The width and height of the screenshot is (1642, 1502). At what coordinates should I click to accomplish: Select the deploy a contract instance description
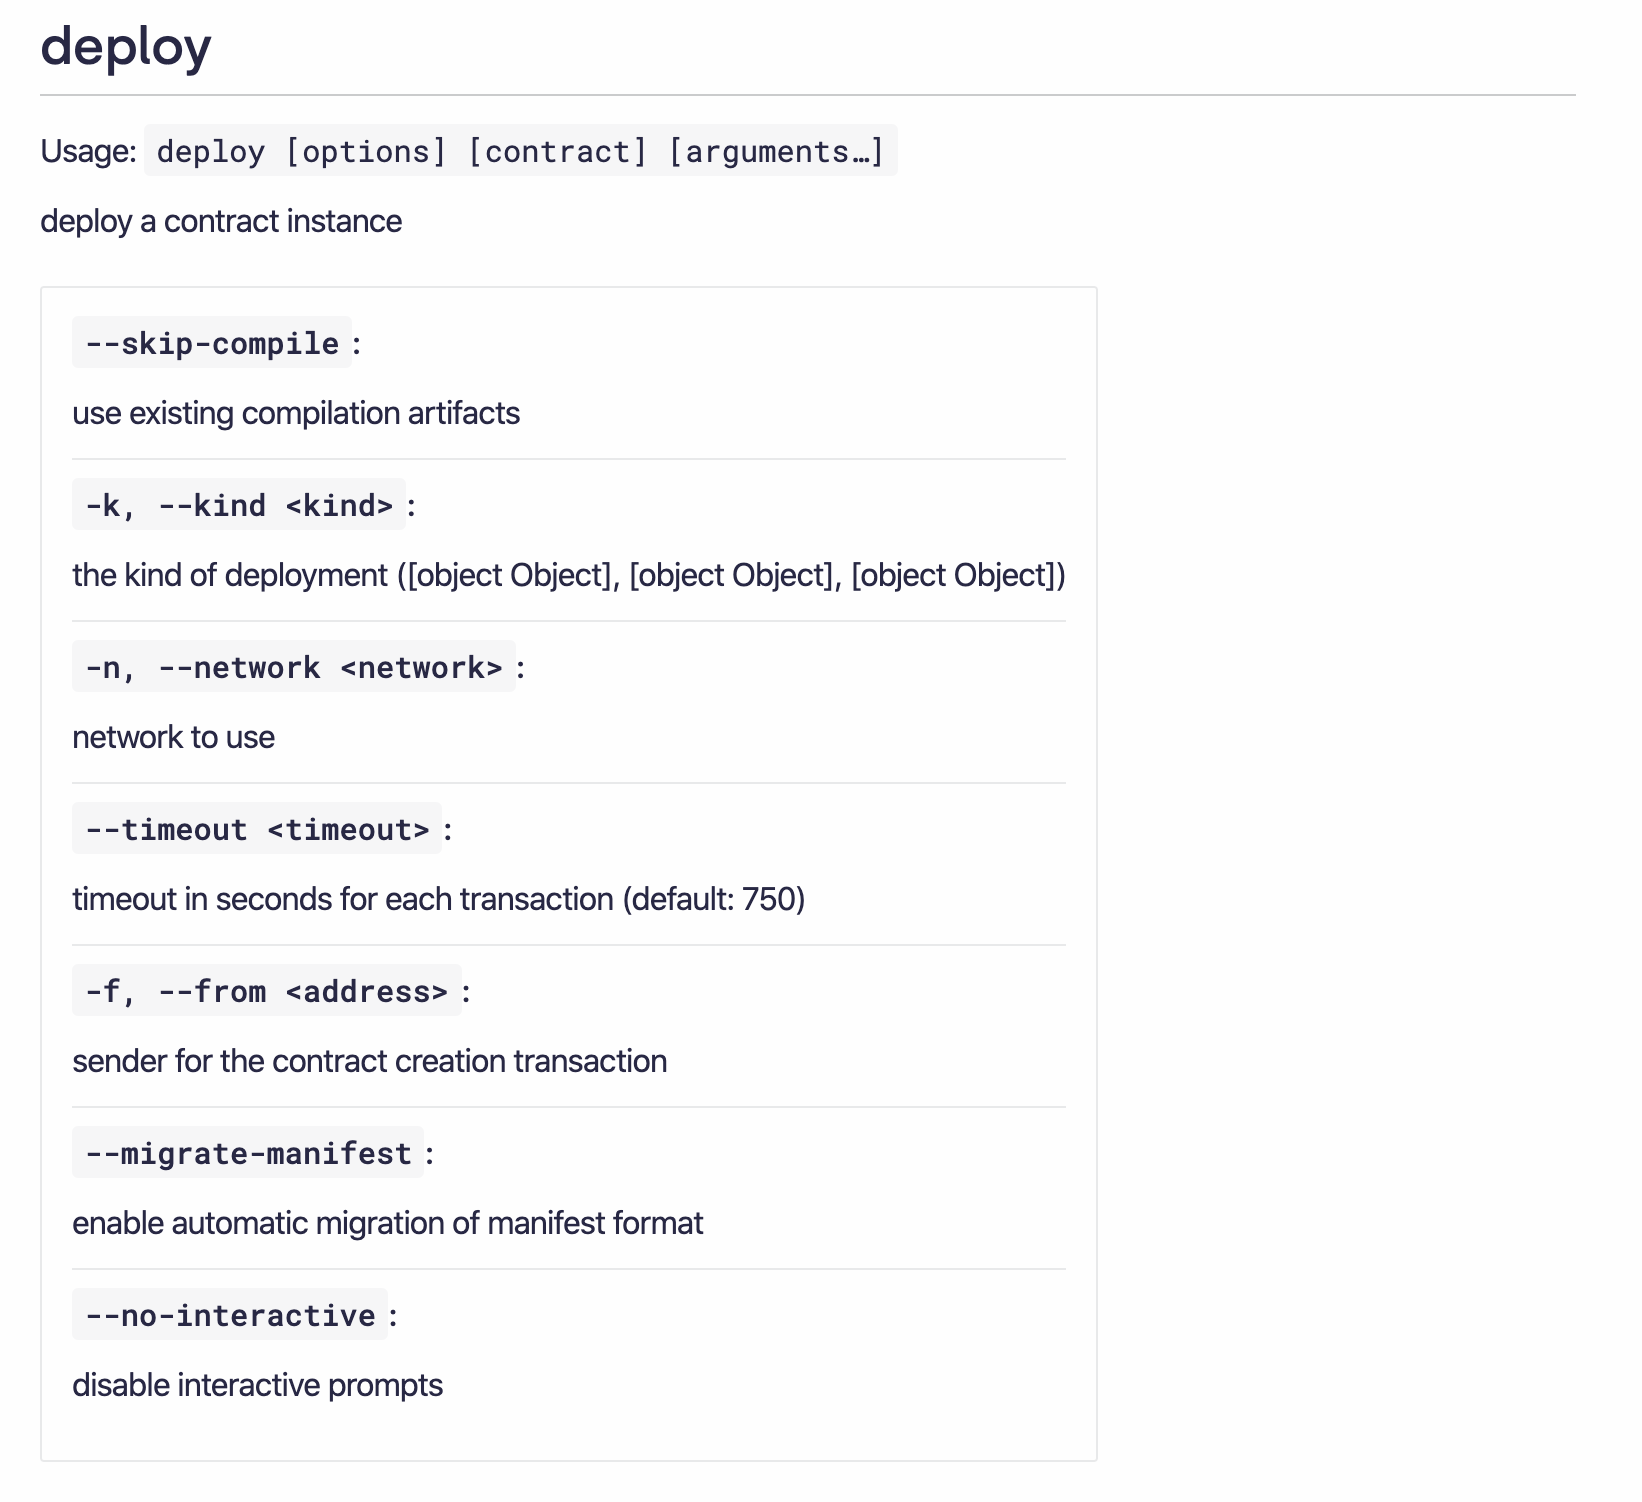220,221
